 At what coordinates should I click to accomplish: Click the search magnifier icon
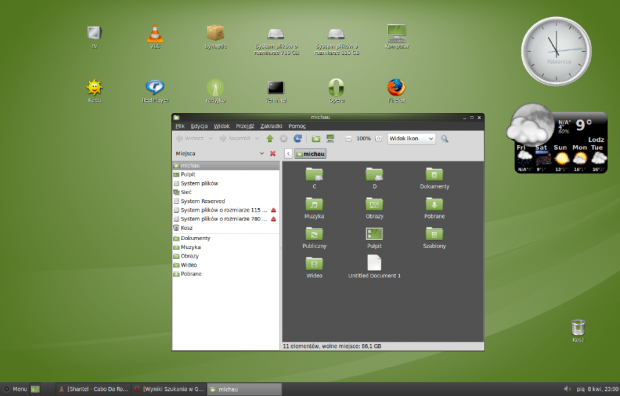[x=445, y=138]
